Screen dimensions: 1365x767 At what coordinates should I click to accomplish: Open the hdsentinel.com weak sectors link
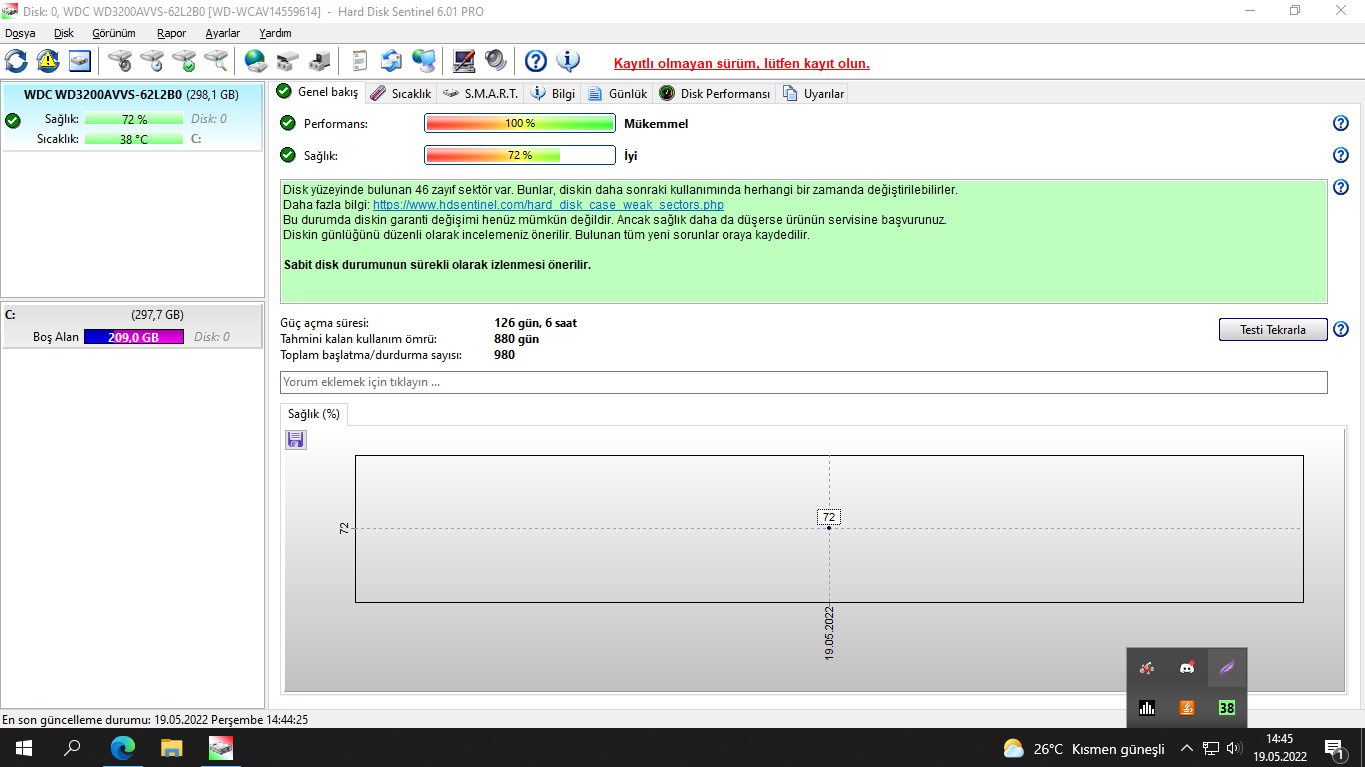pos(548,205)
